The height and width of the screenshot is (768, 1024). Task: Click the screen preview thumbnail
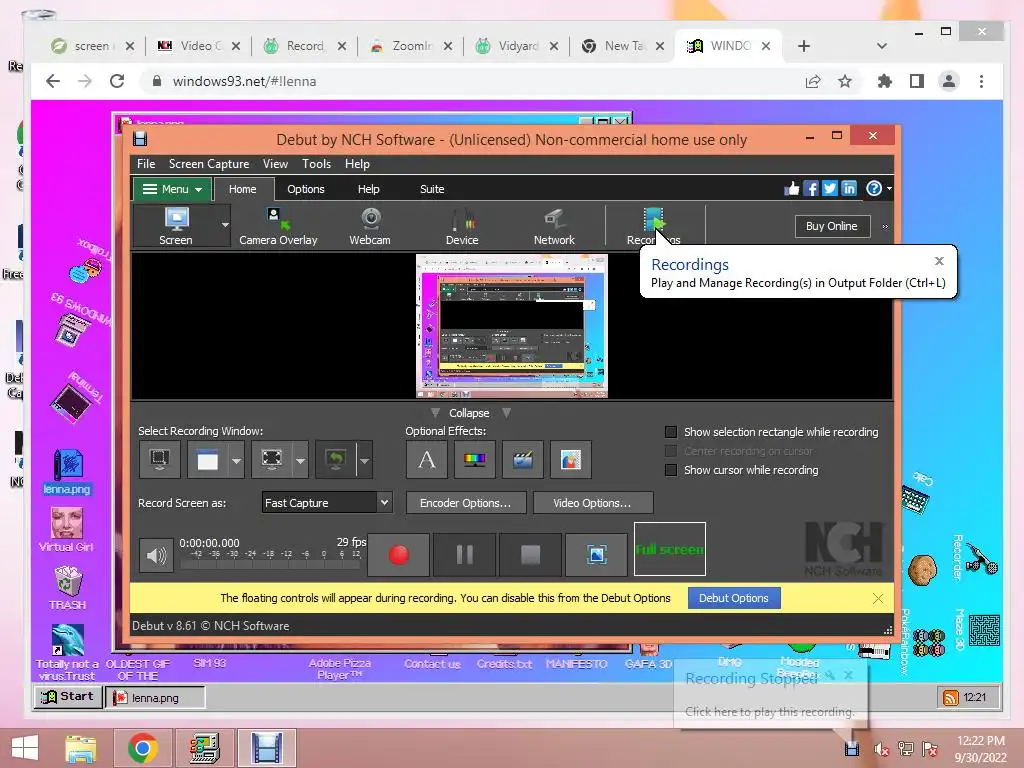pyautogui.click(x=512, y=326)
